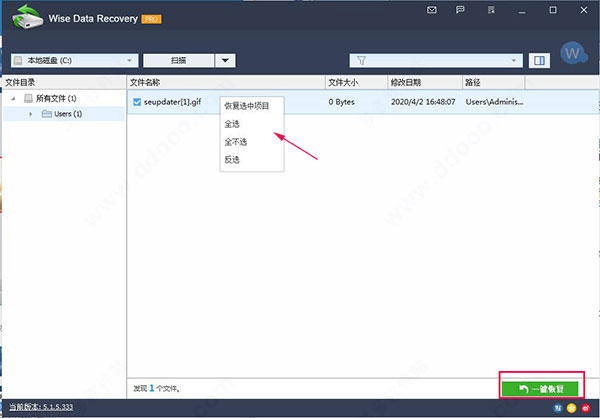Toggle the preview pane layout button
This screenshot has height=418, width=600.
pos(539,60)
